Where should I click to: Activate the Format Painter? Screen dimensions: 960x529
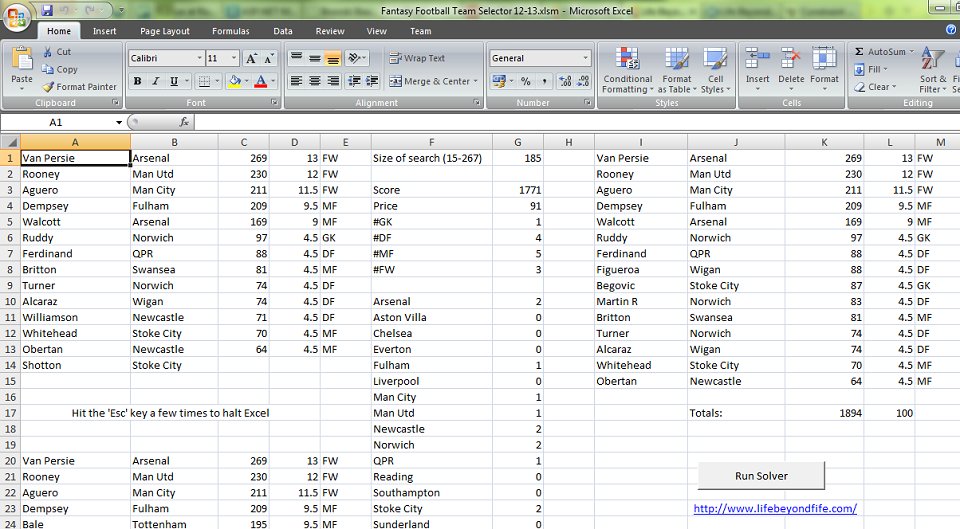pyautogui.click(x=79, y=87)
